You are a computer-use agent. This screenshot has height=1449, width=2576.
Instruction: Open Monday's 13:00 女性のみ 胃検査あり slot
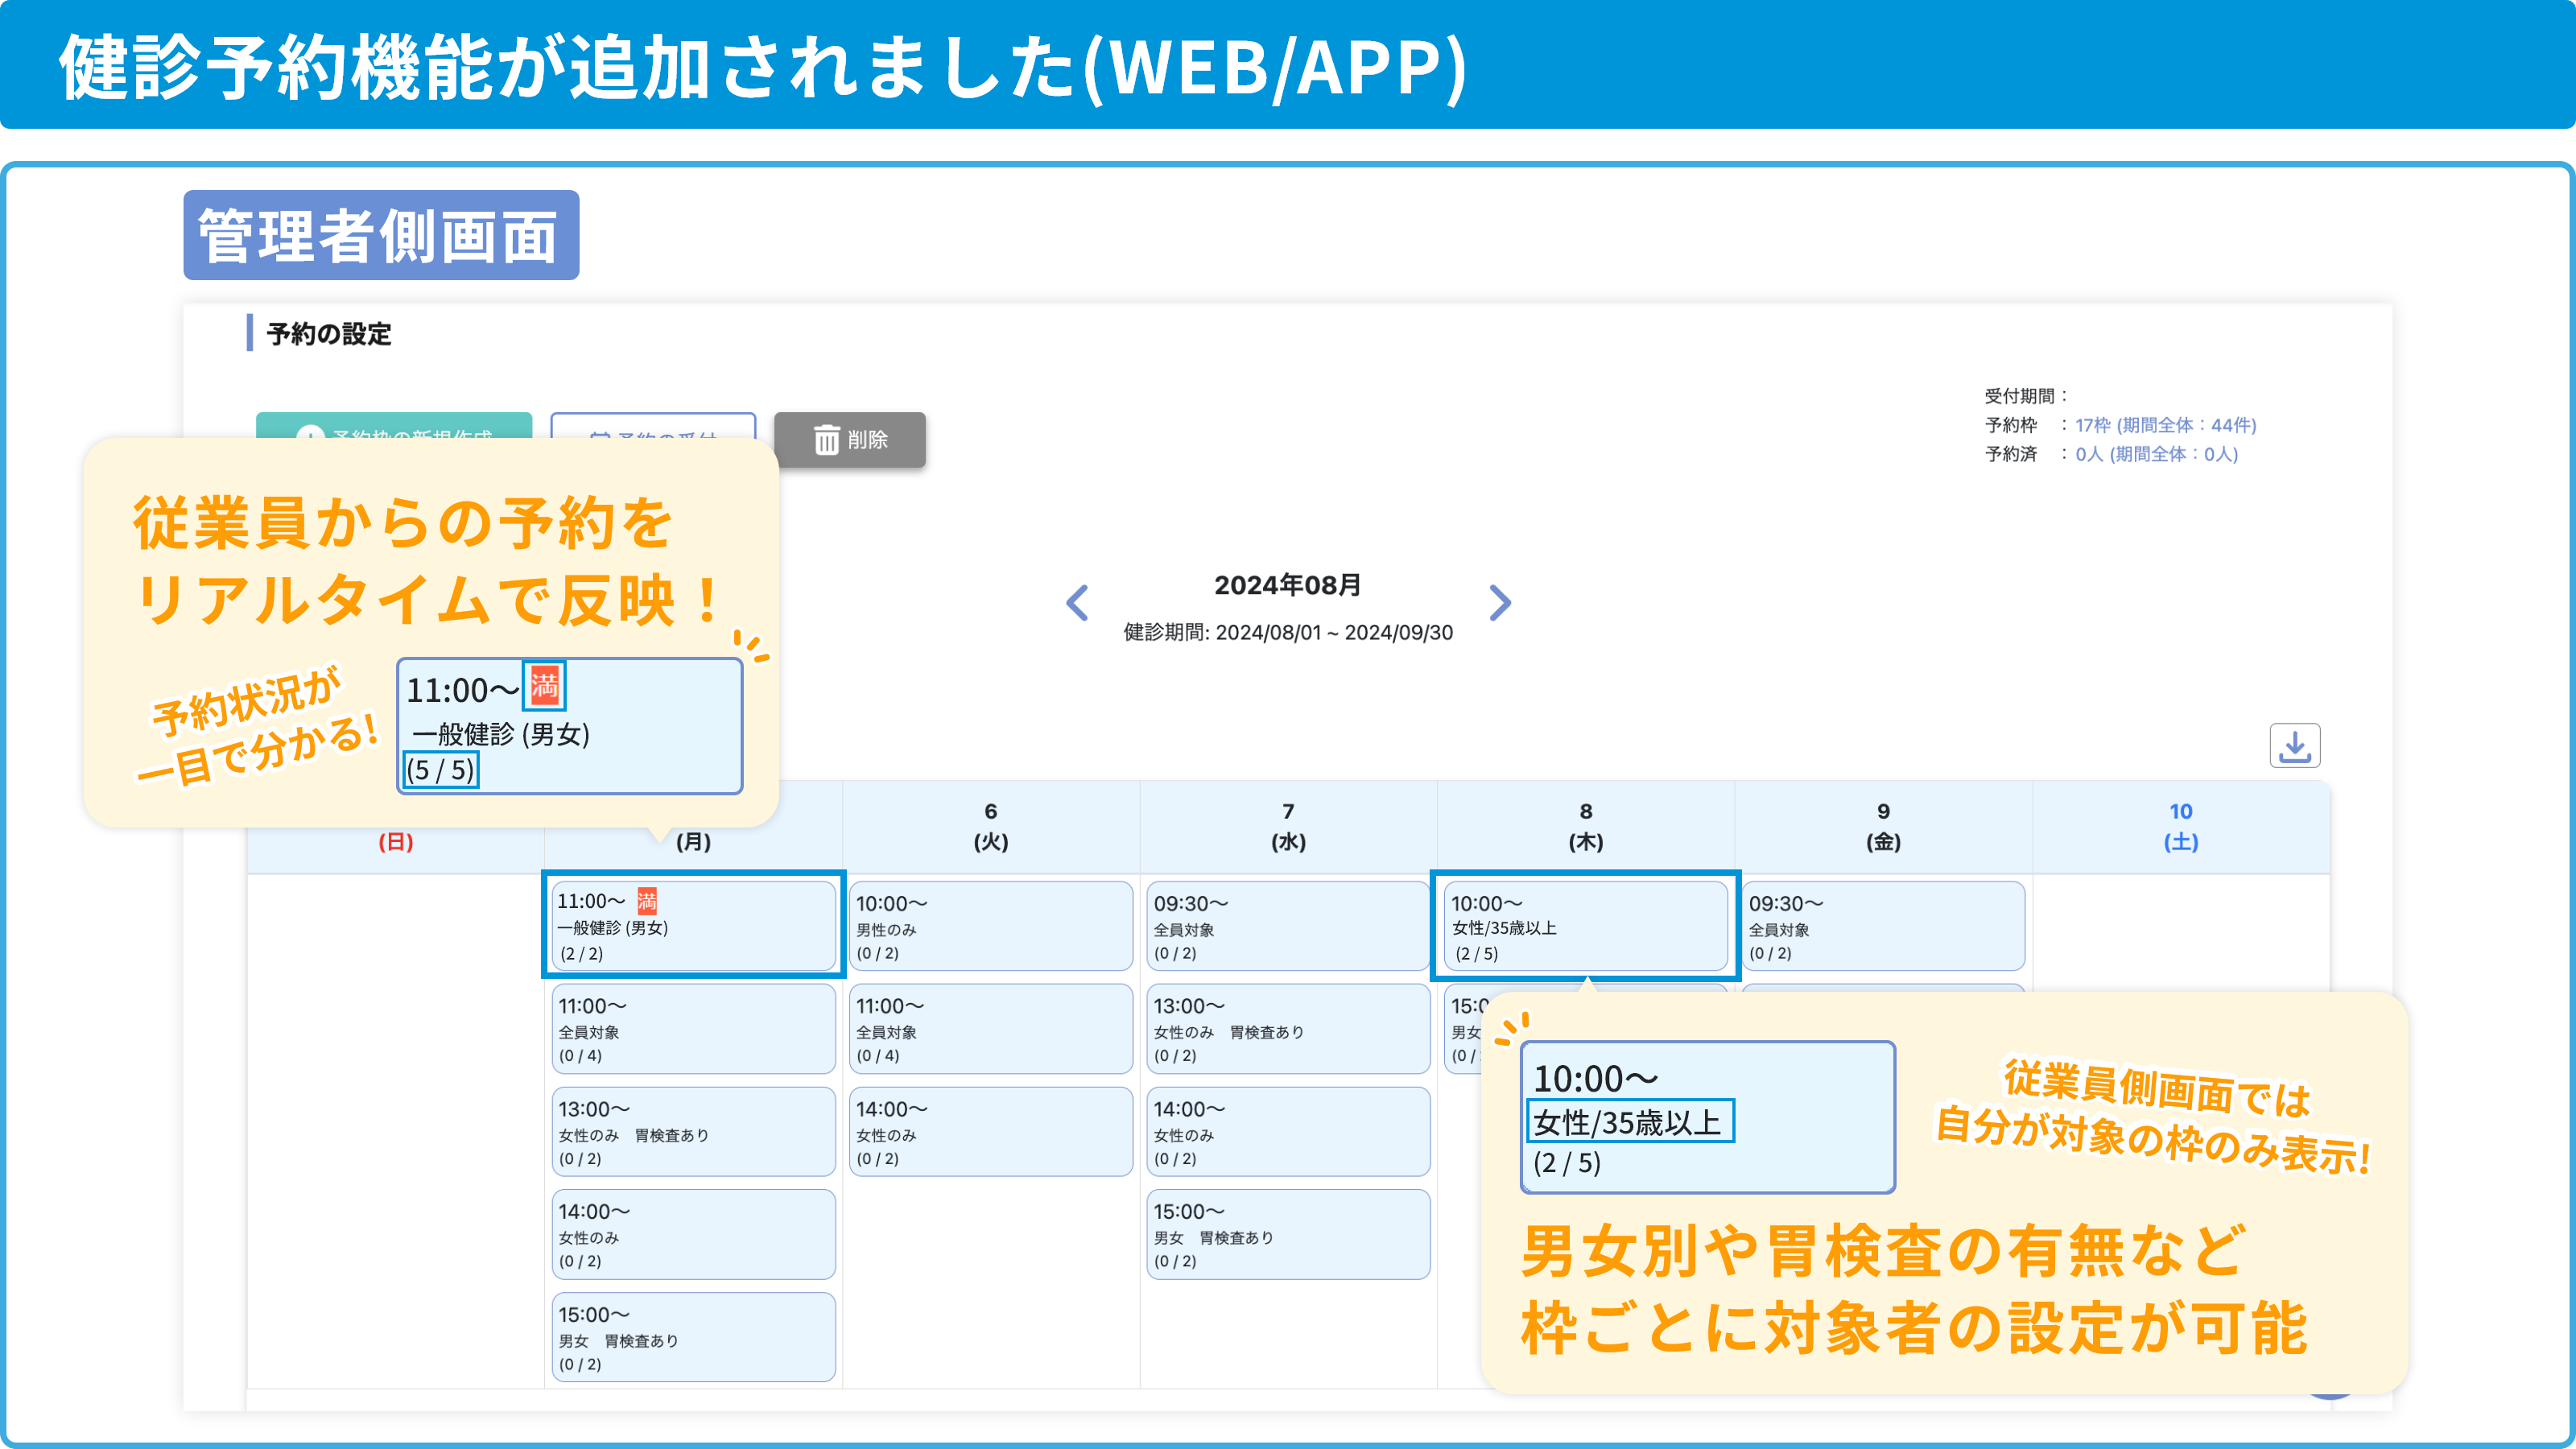click(x=693, y=1132)
